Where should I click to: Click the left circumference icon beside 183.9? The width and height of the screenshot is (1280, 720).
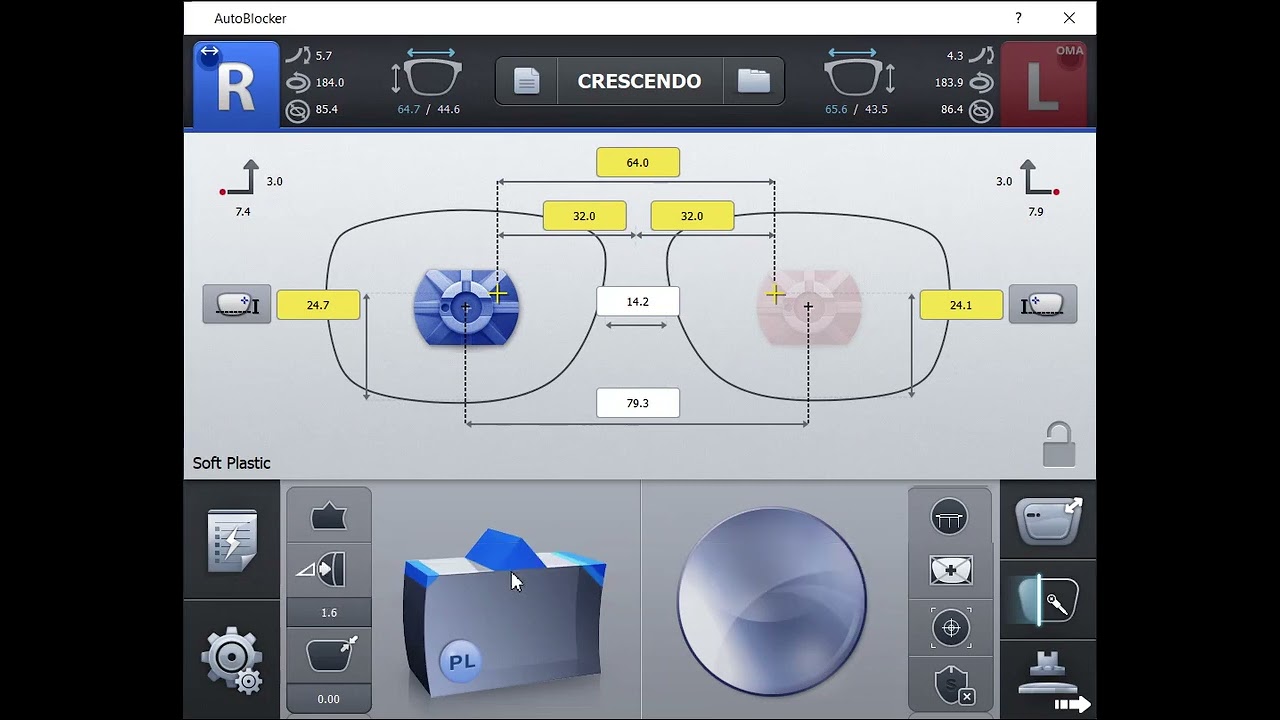pos(981,83)
